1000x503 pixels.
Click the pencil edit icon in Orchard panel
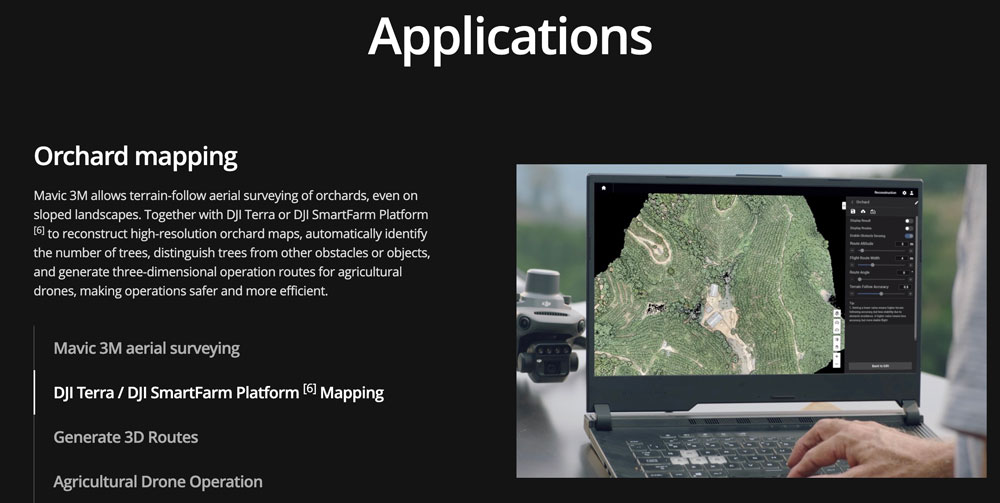pos(916,203)
